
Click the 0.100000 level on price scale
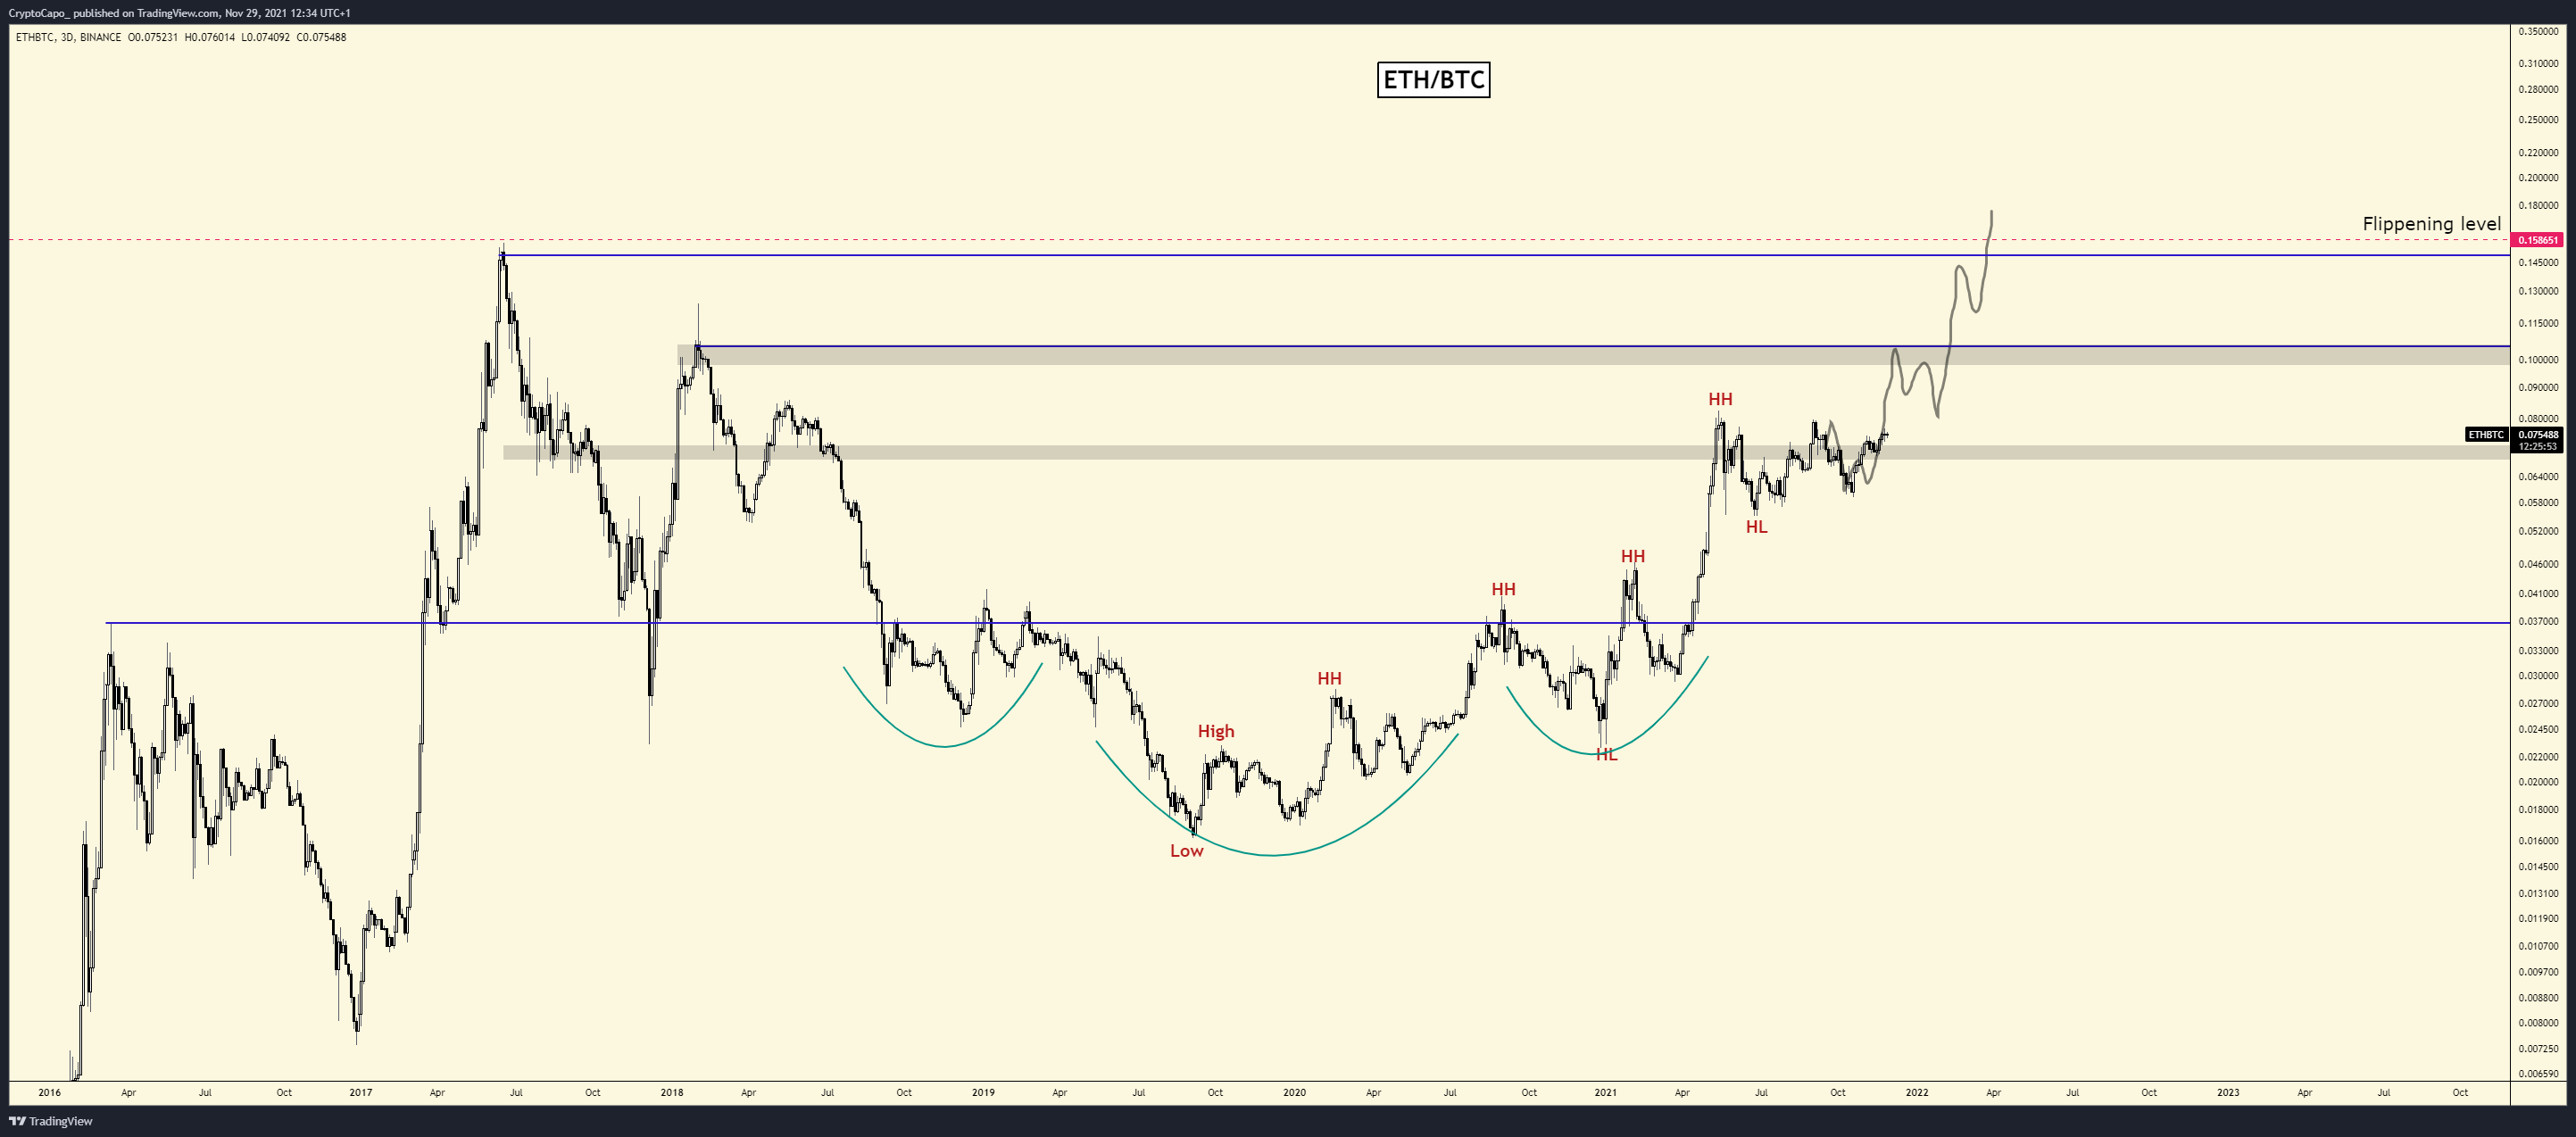click(x=2539, y=360)
